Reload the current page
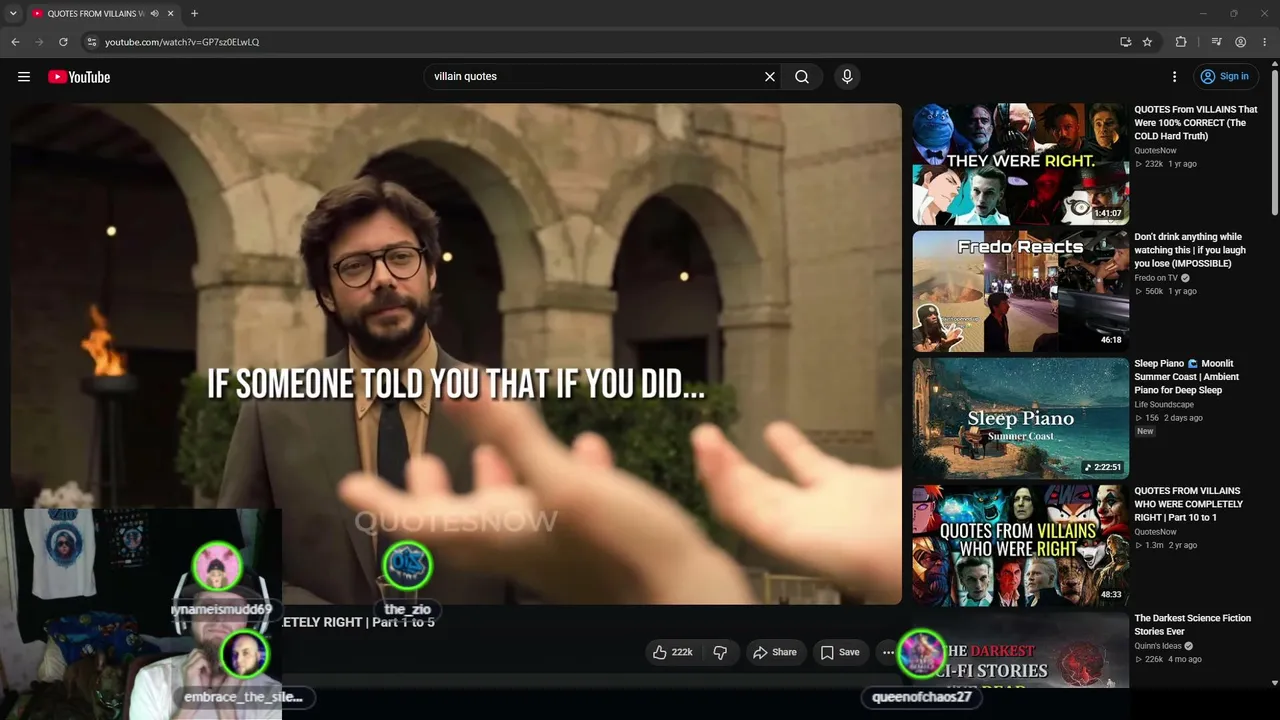 [x=63, y=42]
